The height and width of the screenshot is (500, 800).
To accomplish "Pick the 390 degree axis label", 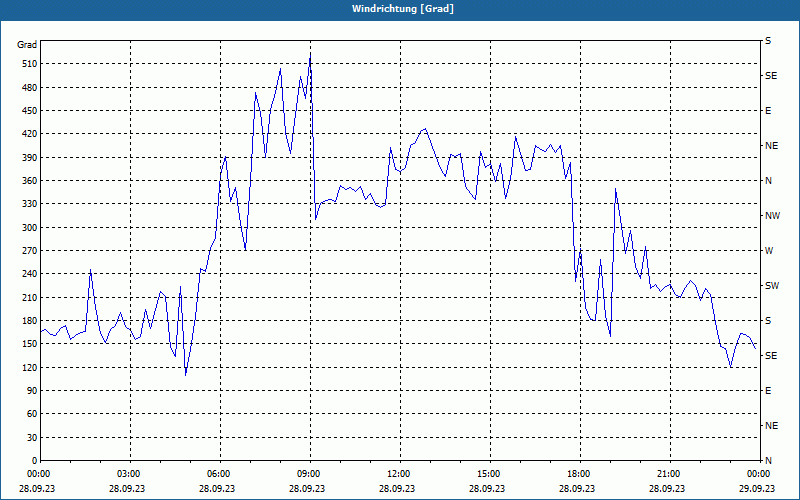I will [x=30, y=158].
